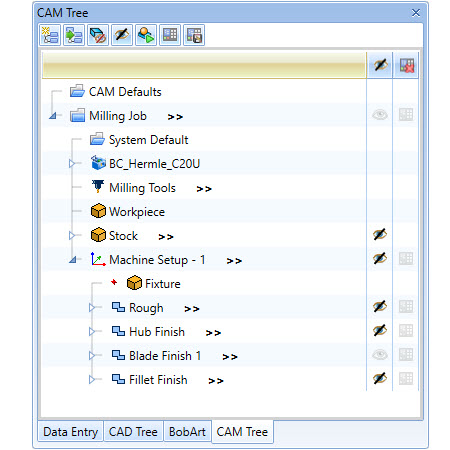This screenshot has width=450, height=450.
Task: Switch to the CAD Tree tab
Action: [x=133, y=432]
